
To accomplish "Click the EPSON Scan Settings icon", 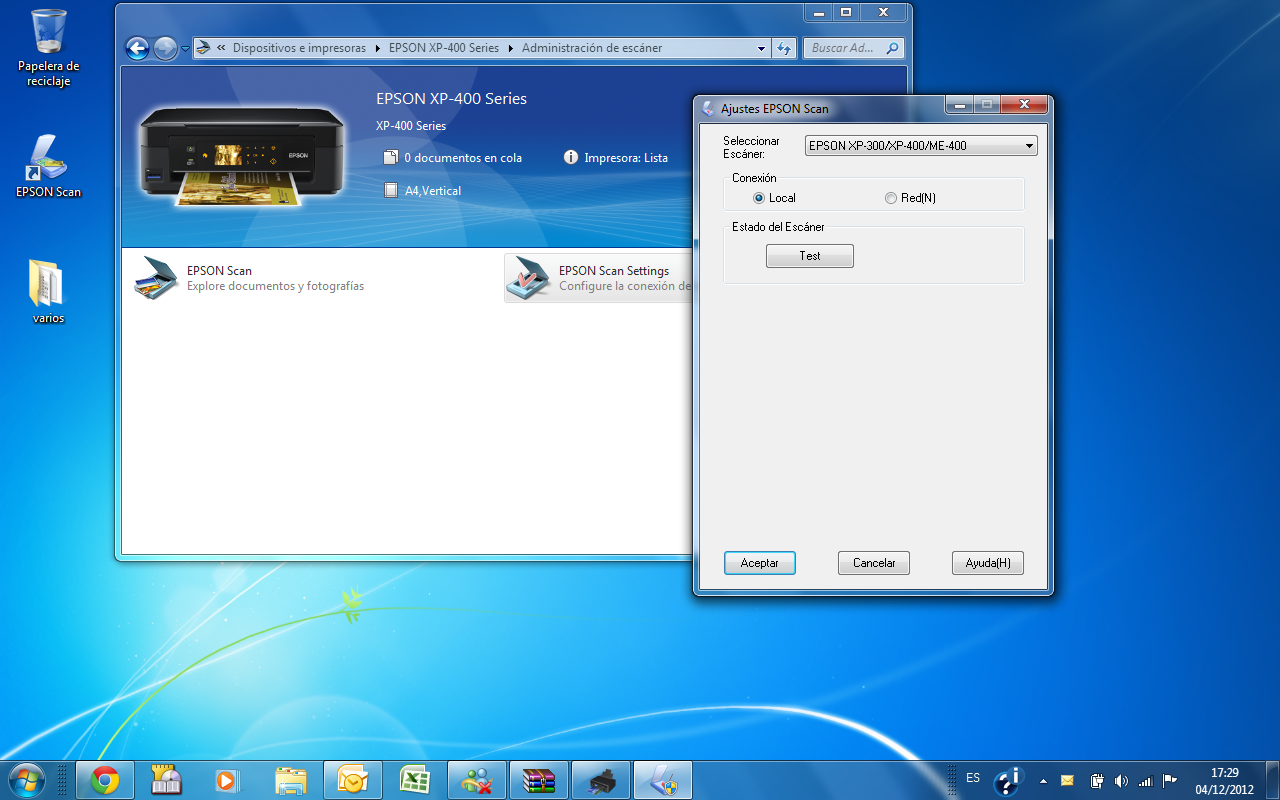I will pos(528,278).
